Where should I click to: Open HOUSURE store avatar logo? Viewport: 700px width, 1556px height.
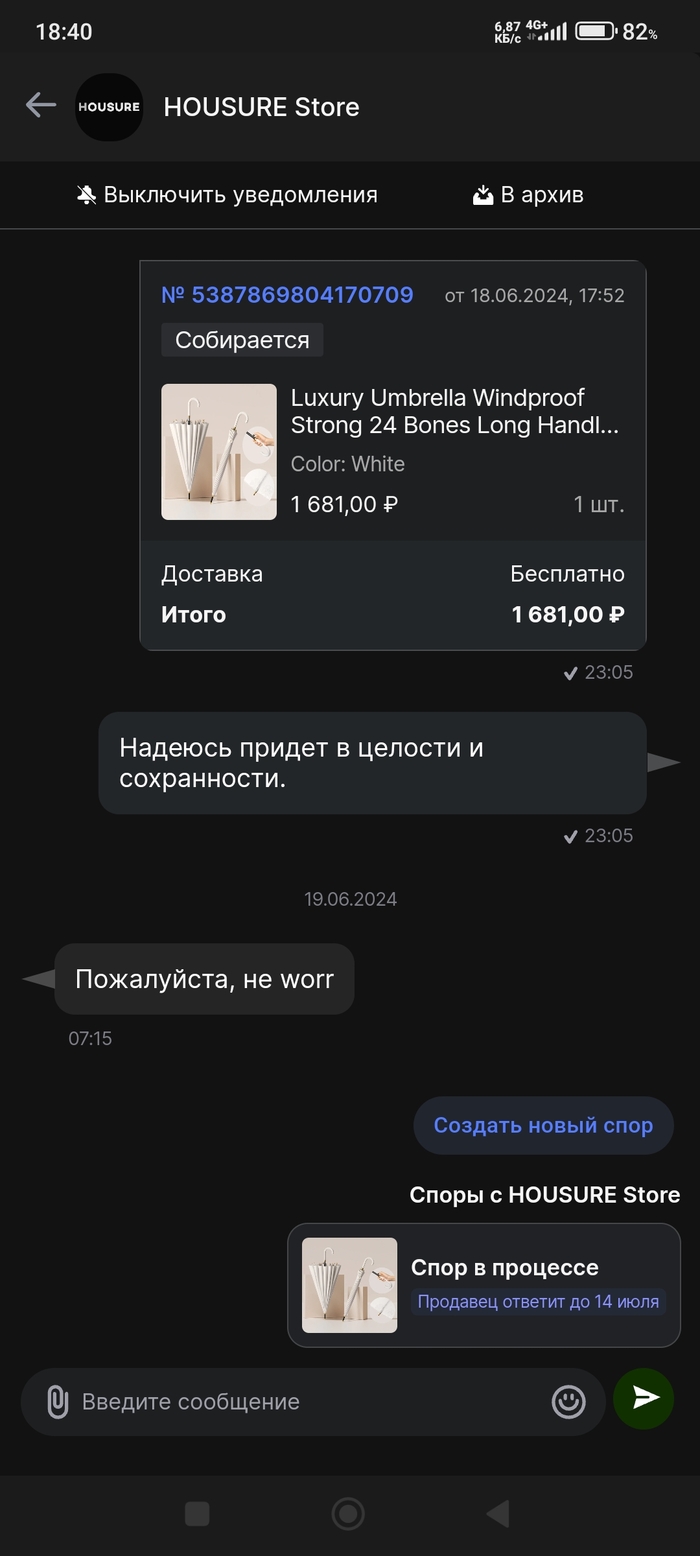click(109, 107)
